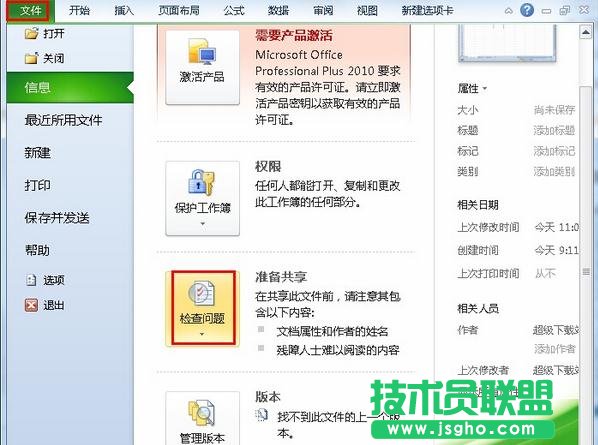Open the 公式 ribbon tab
The height and width of the screenshot is (445, 598).
click(x=233, y=10)
